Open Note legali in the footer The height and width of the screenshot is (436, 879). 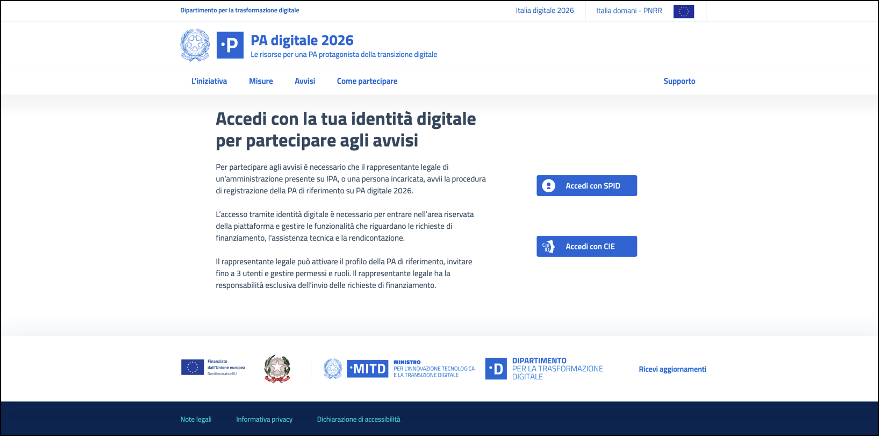pos(197,419)
